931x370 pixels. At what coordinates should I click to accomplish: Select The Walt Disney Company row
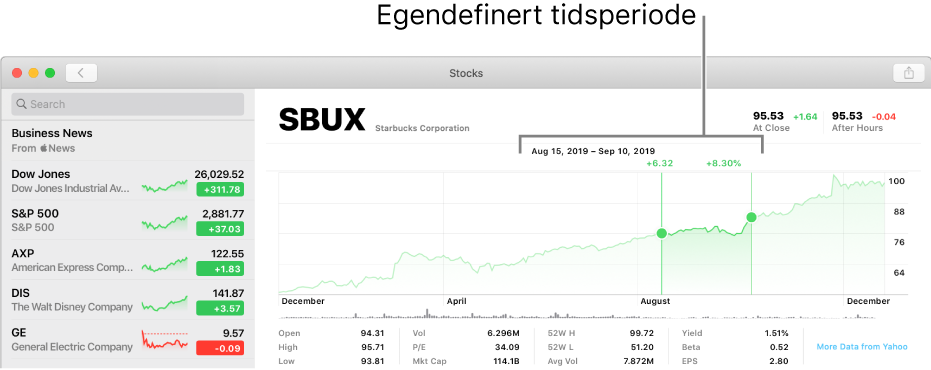tap(128, 299)
